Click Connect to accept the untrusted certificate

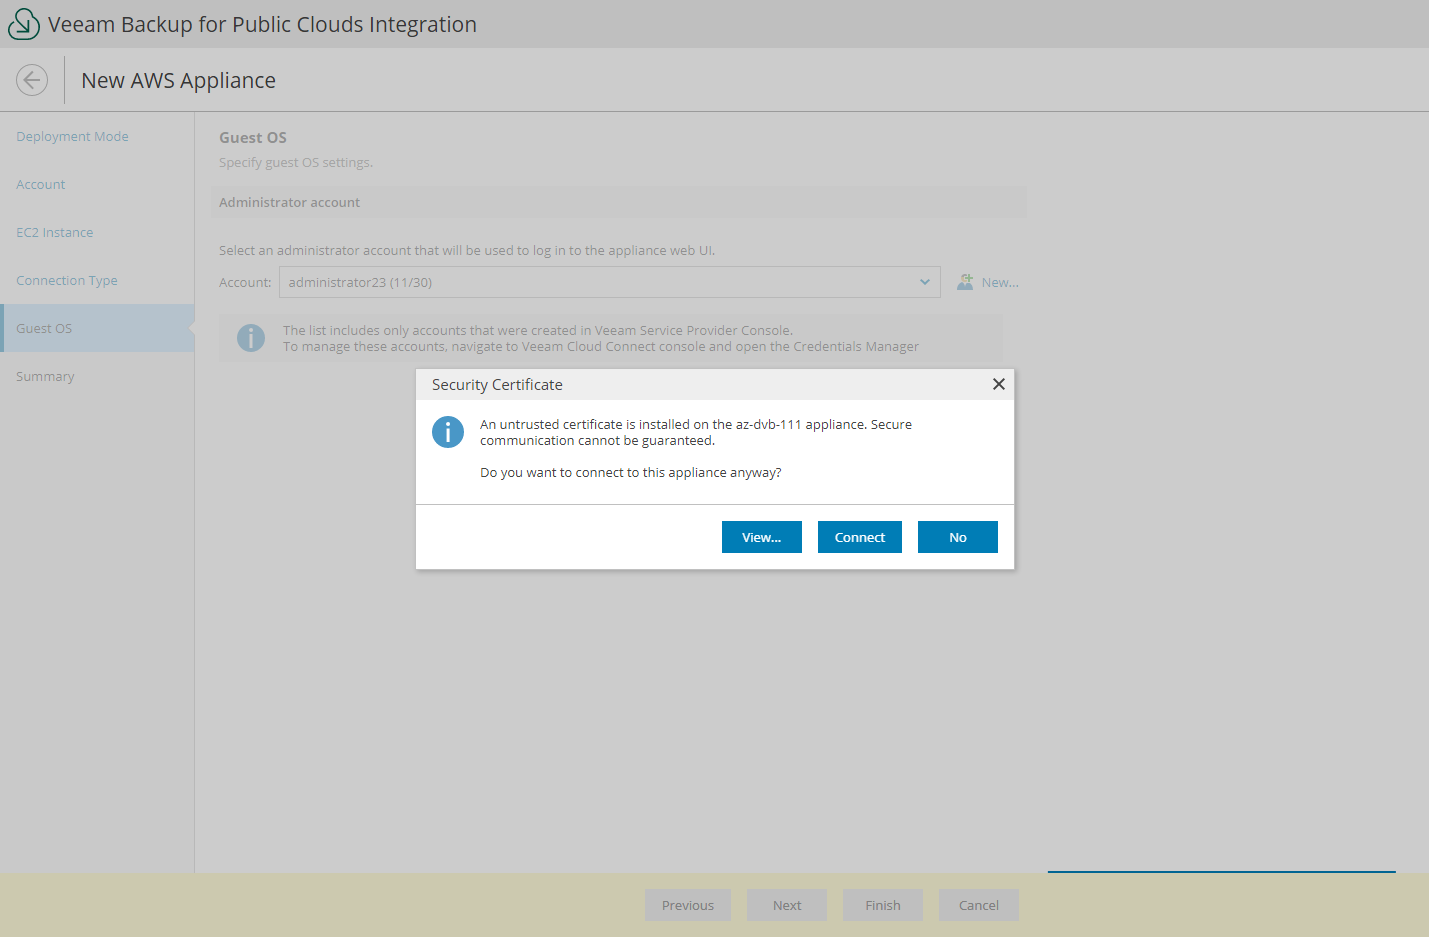[x=859, y=537]
